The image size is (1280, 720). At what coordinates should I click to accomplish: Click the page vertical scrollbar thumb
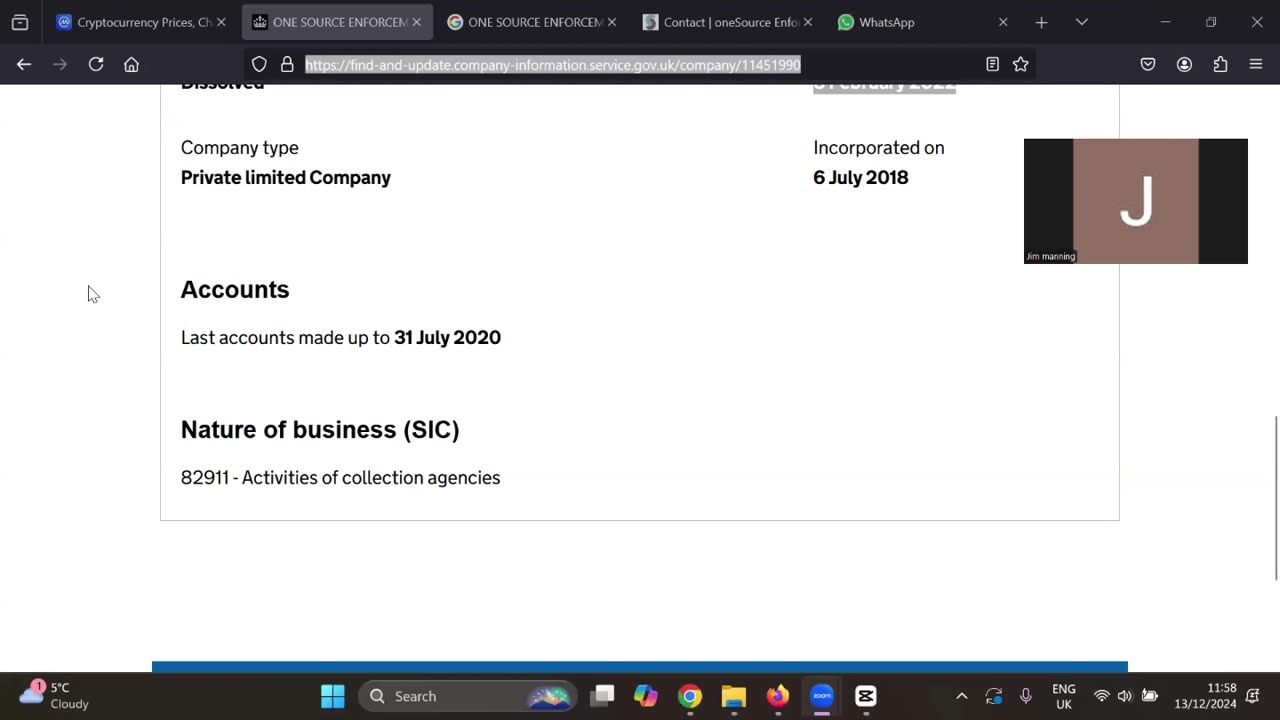pyautogui.click(x=1276, y=497)
